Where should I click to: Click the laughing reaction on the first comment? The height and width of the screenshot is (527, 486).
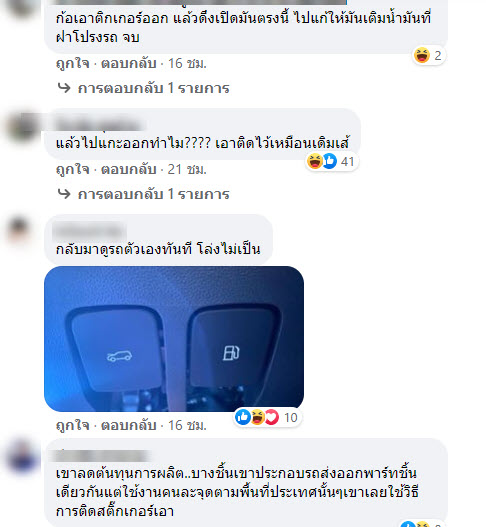421,55
